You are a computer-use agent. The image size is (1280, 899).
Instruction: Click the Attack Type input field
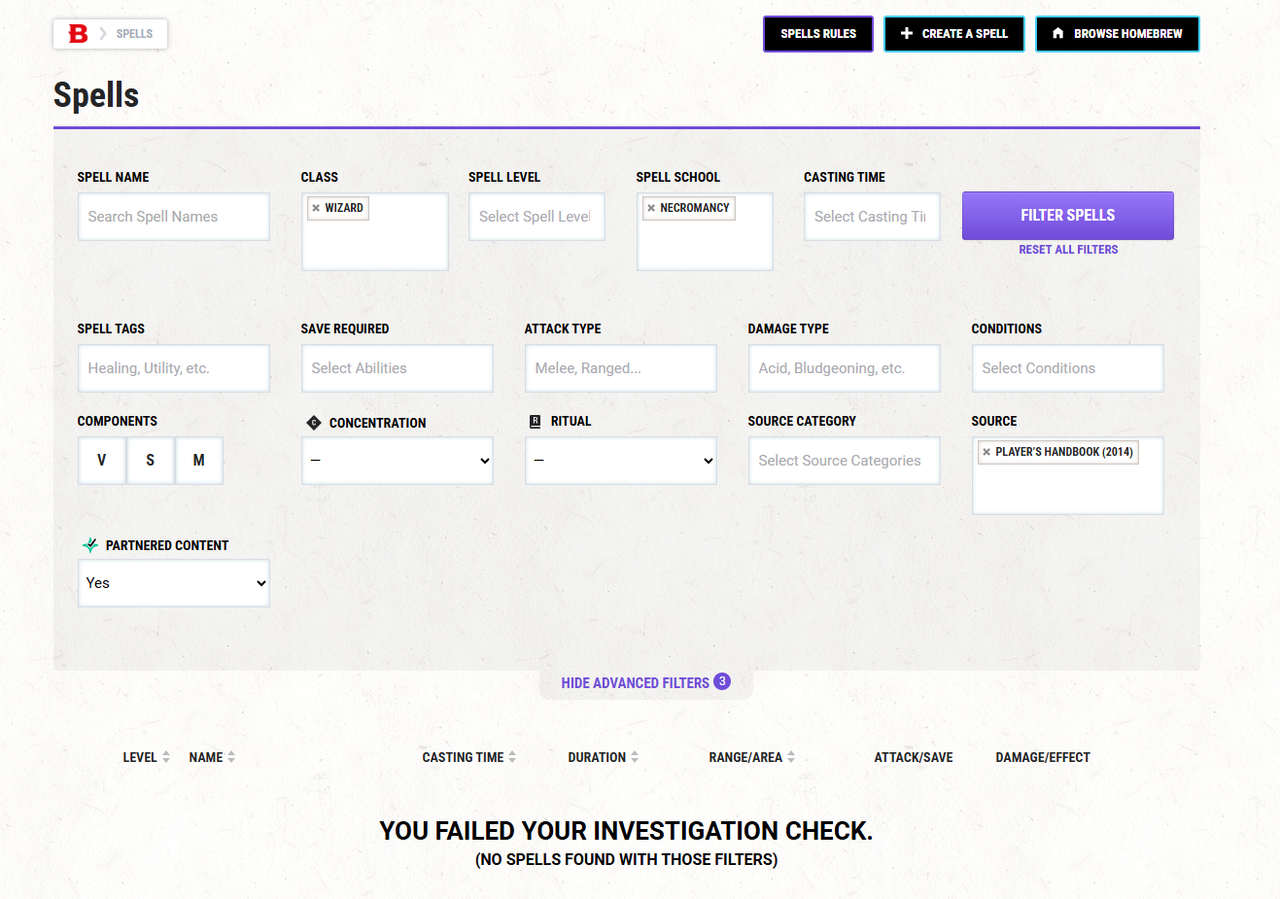(x=621, y=368)
